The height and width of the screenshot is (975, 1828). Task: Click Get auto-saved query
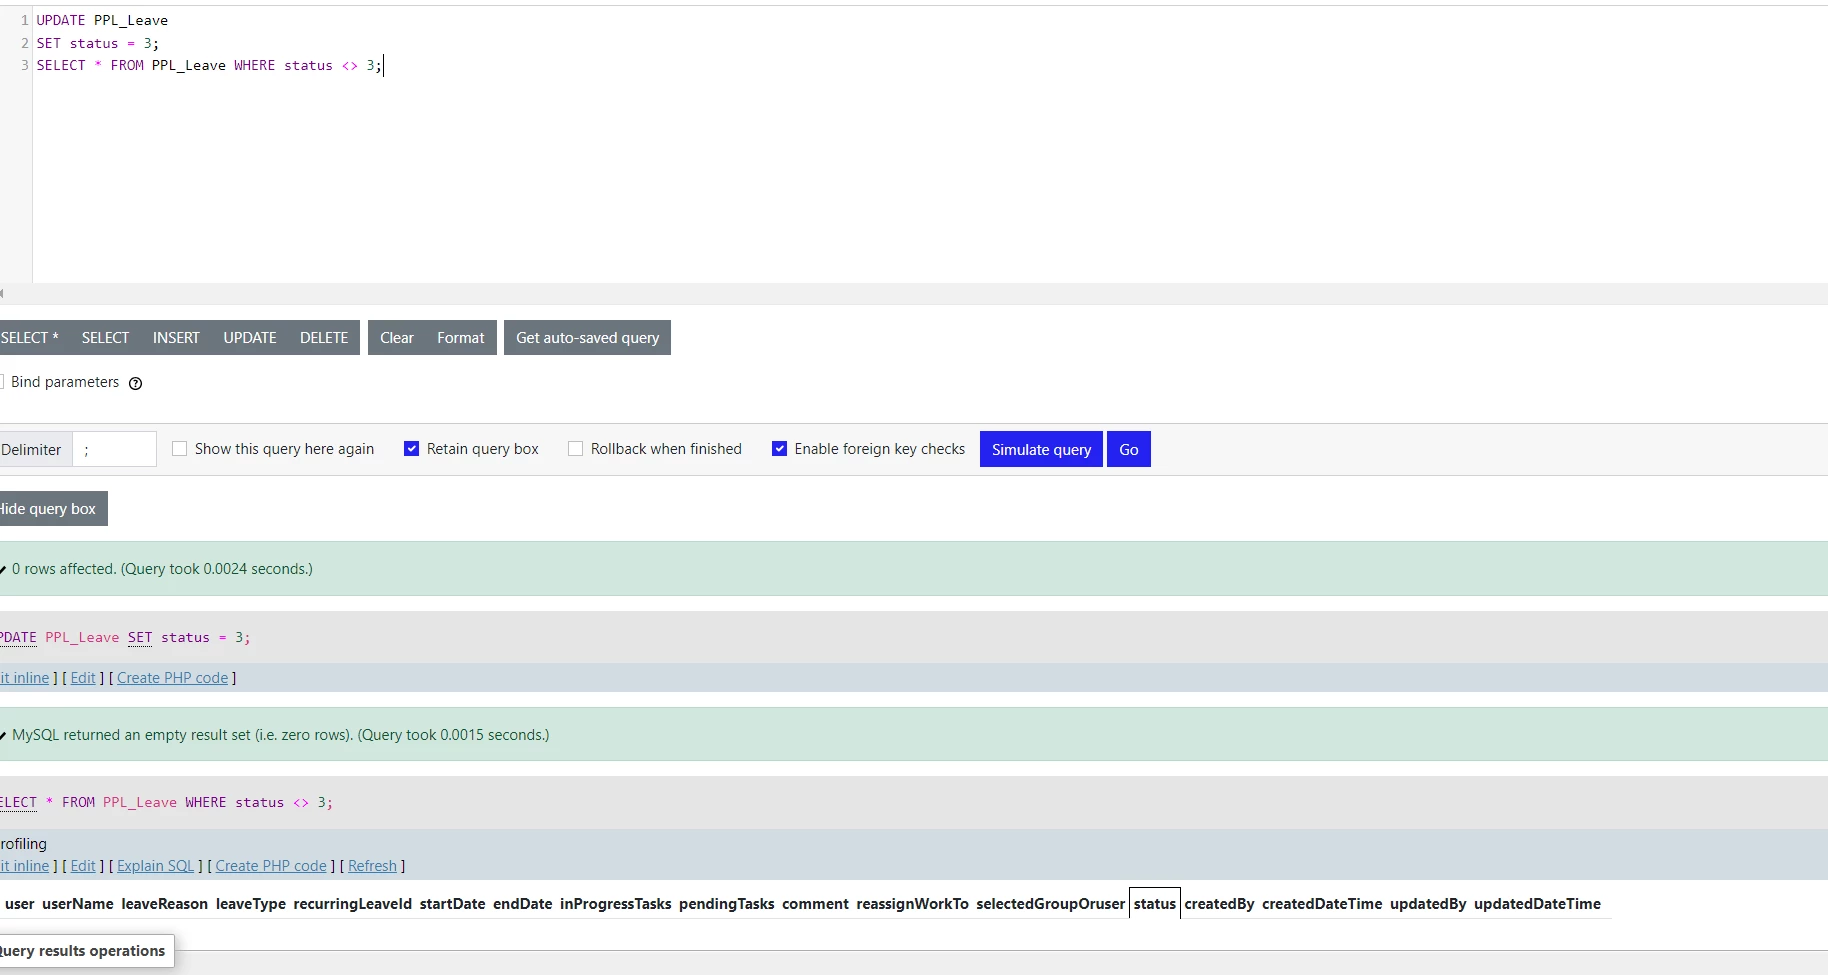click(x=588, y=338)
